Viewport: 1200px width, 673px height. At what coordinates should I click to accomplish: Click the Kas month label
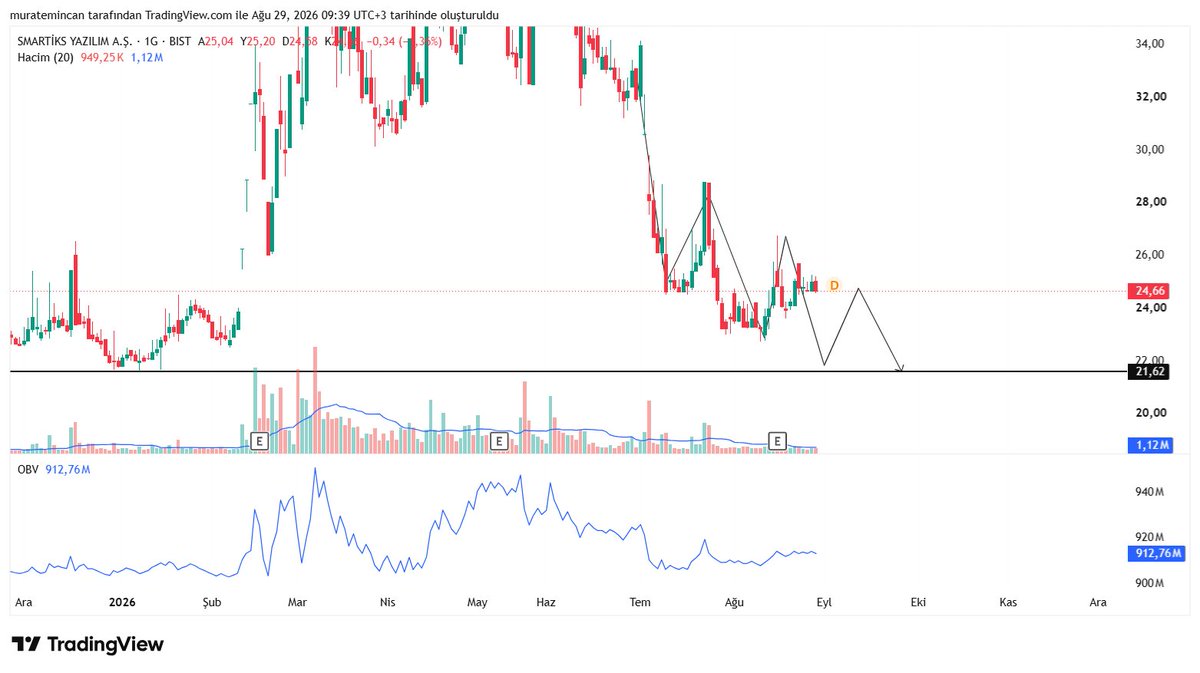pos(1009,602)
